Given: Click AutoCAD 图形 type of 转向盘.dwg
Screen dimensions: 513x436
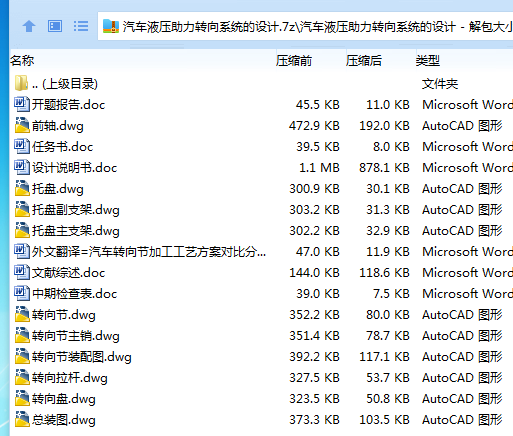Looking at the screenshot, I should 462,399.
